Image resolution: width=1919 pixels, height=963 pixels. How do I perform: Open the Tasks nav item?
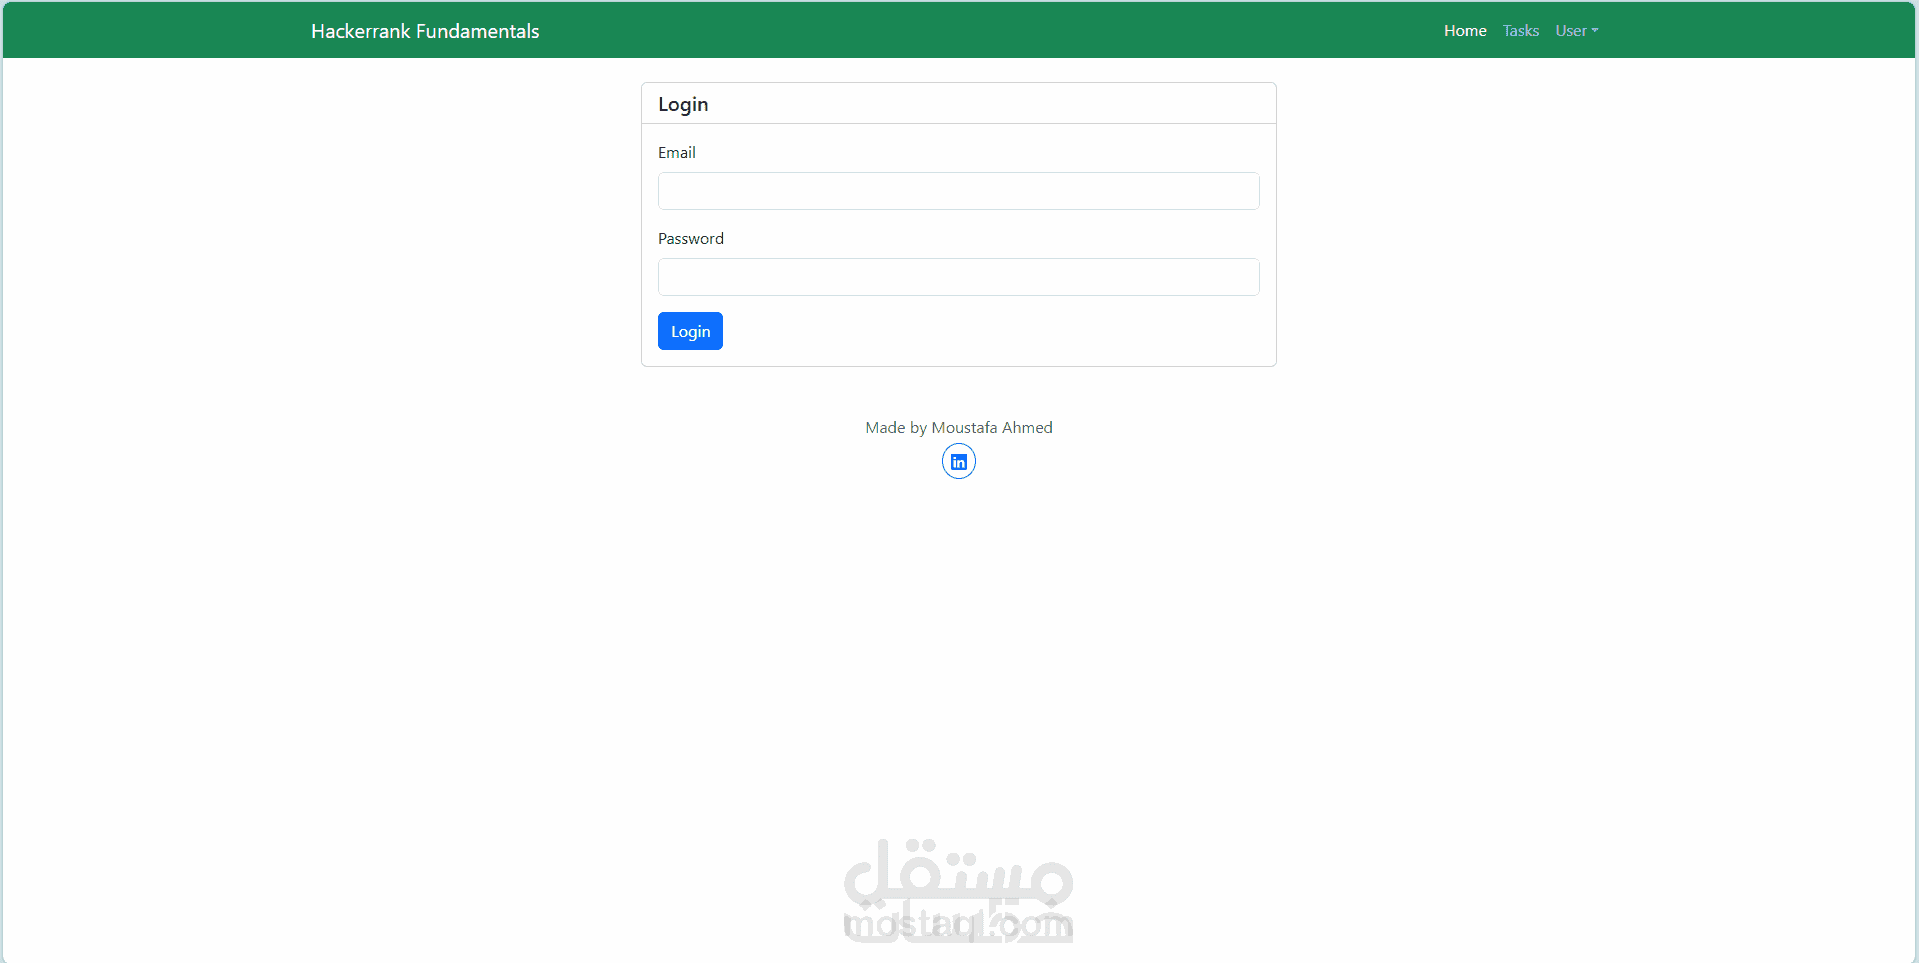tap(1520, 31)
